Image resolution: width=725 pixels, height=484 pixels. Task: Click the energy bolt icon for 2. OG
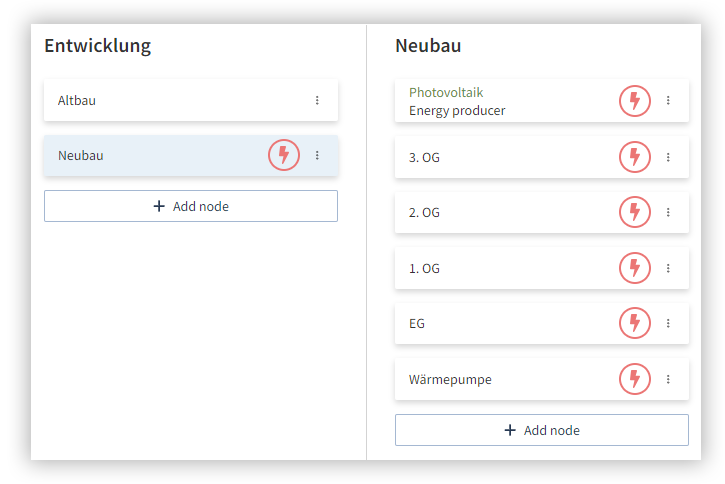coord(634,212)
